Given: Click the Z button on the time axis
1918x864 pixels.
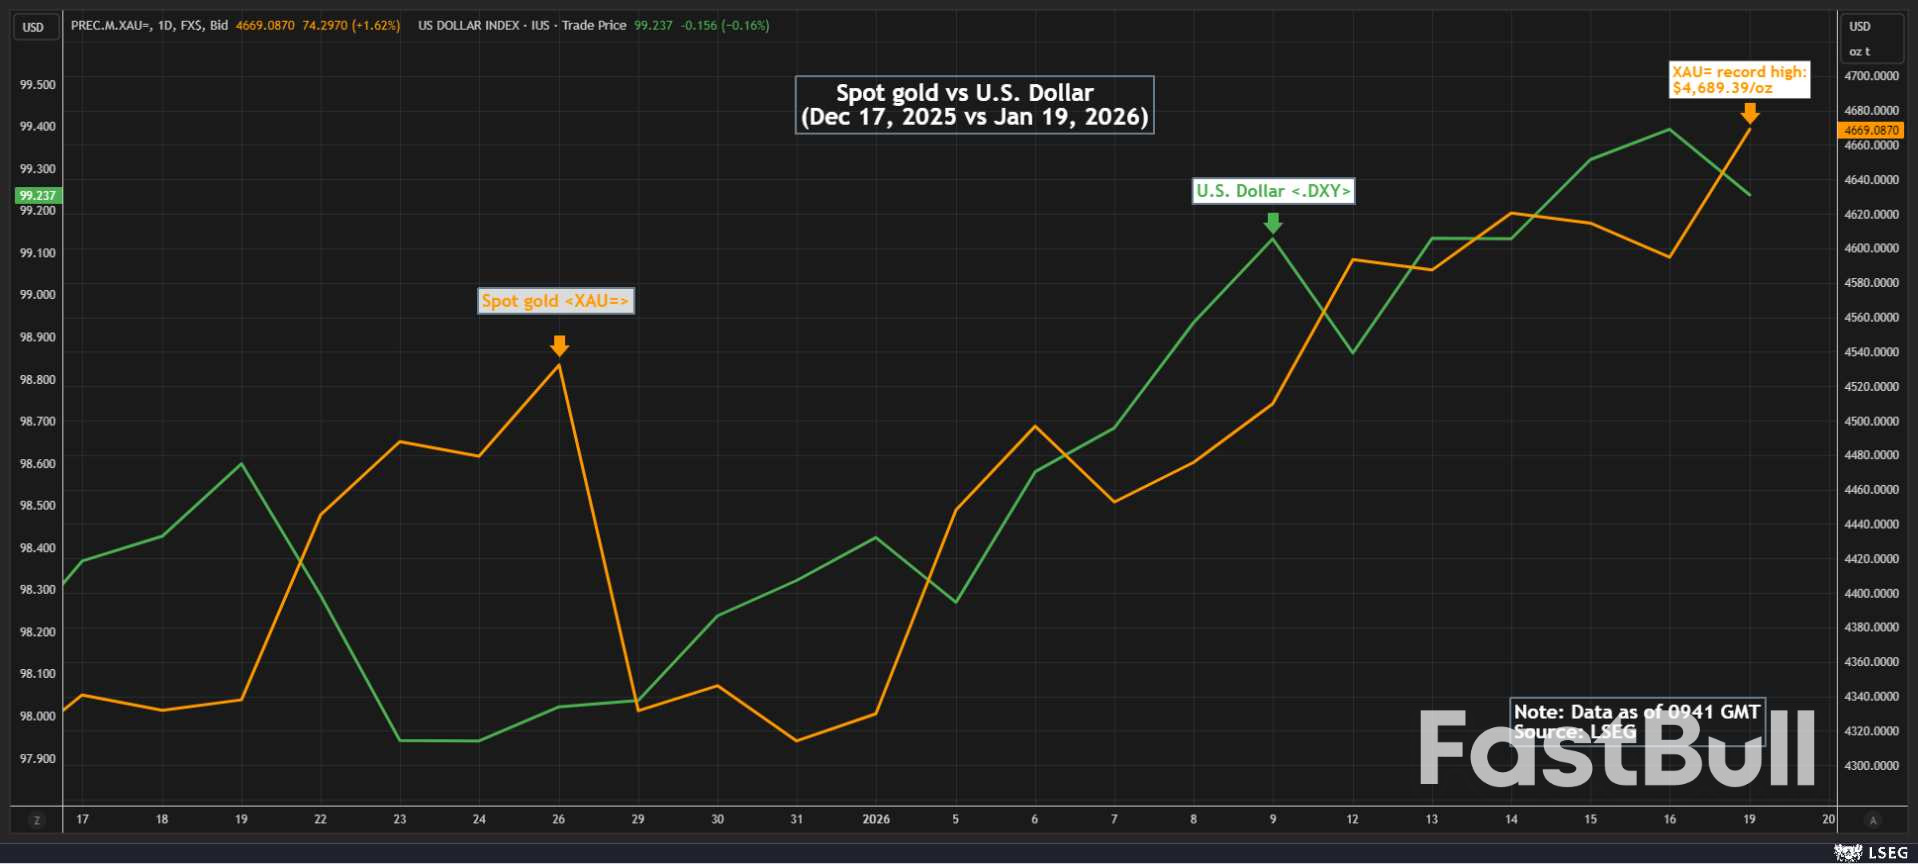Looking at the screenshot, I should point(37,820).
